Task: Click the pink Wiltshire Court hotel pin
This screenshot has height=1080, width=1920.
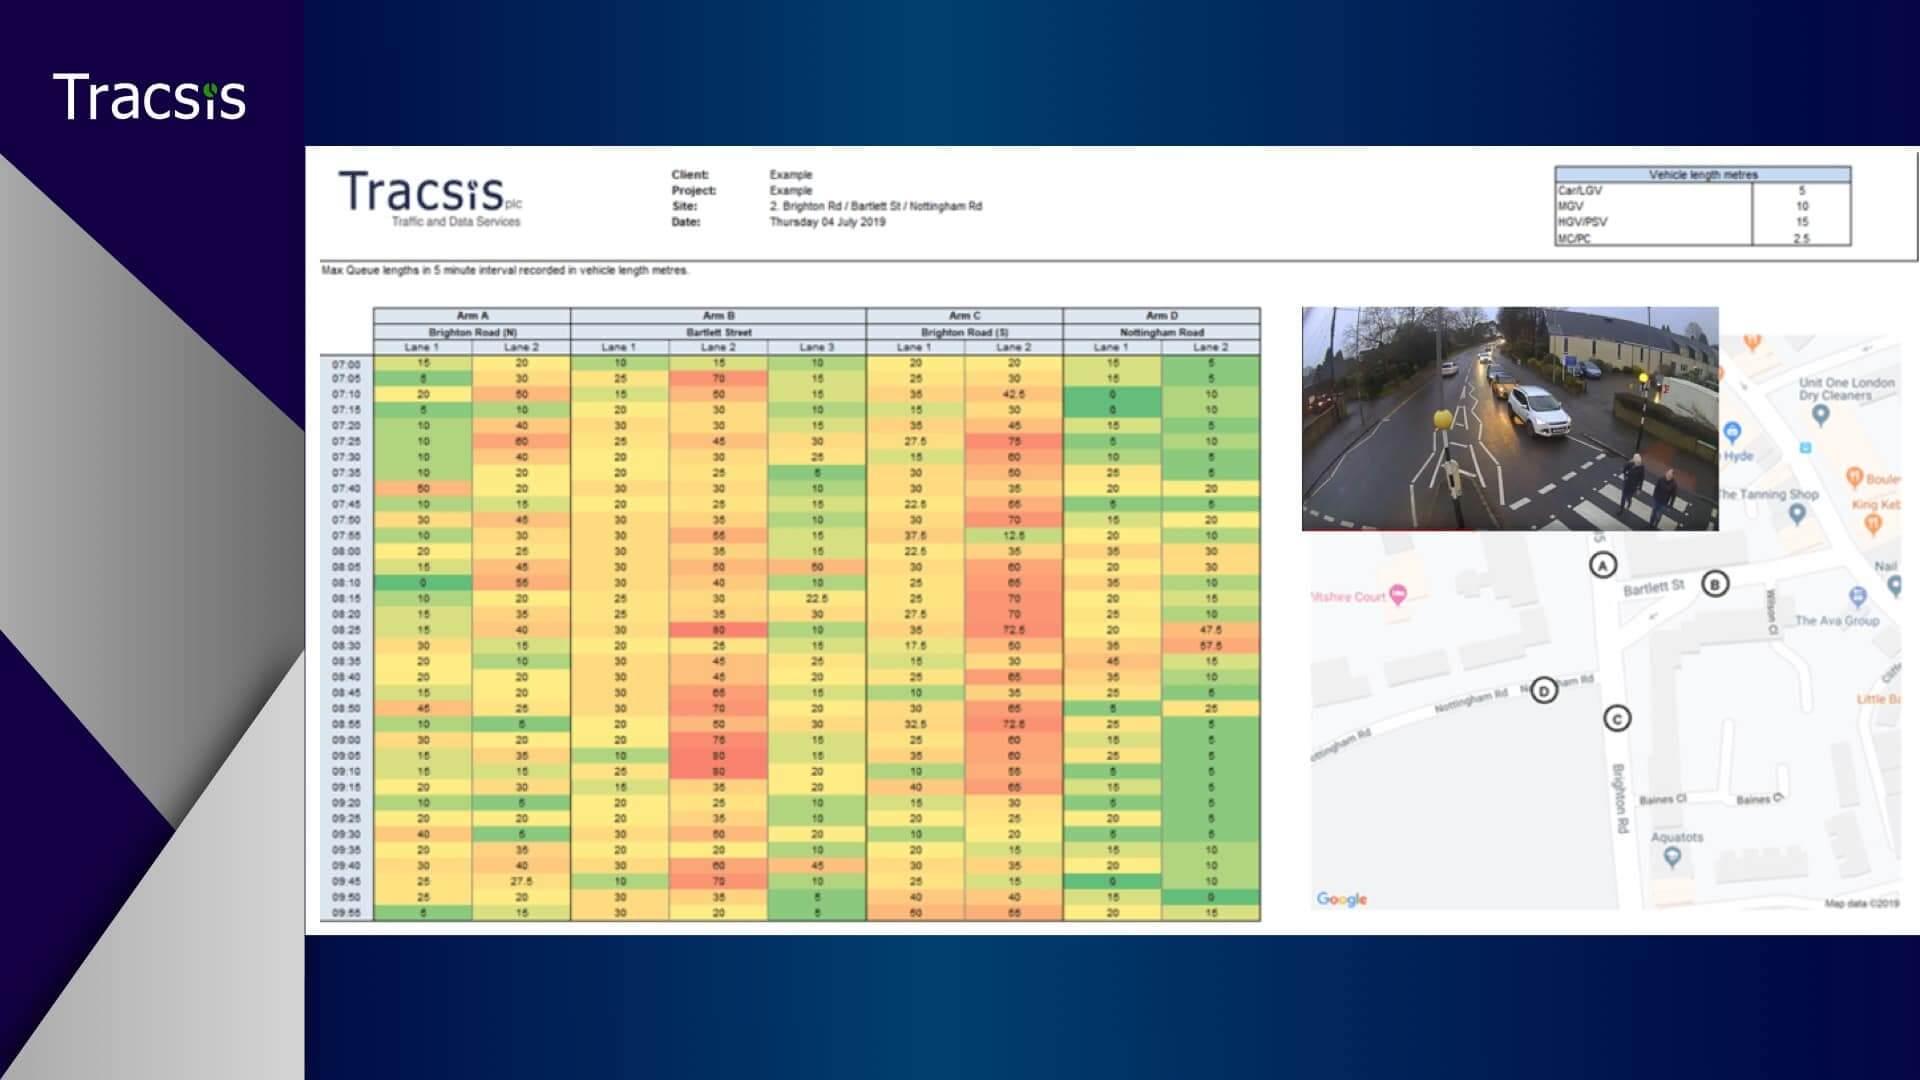Action: tap(1398, 595)
